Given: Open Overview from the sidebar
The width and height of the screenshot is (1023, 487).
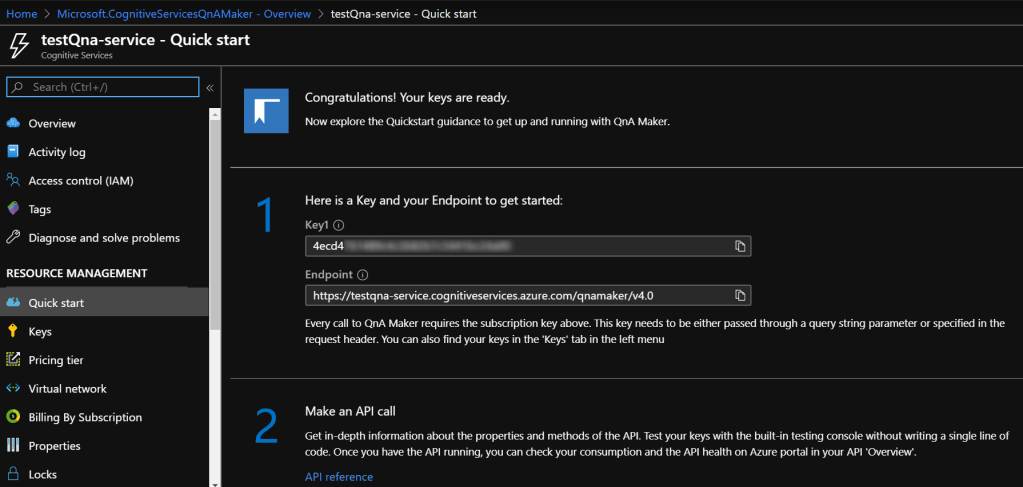Looking at the screenshot, I should [52, 124].
